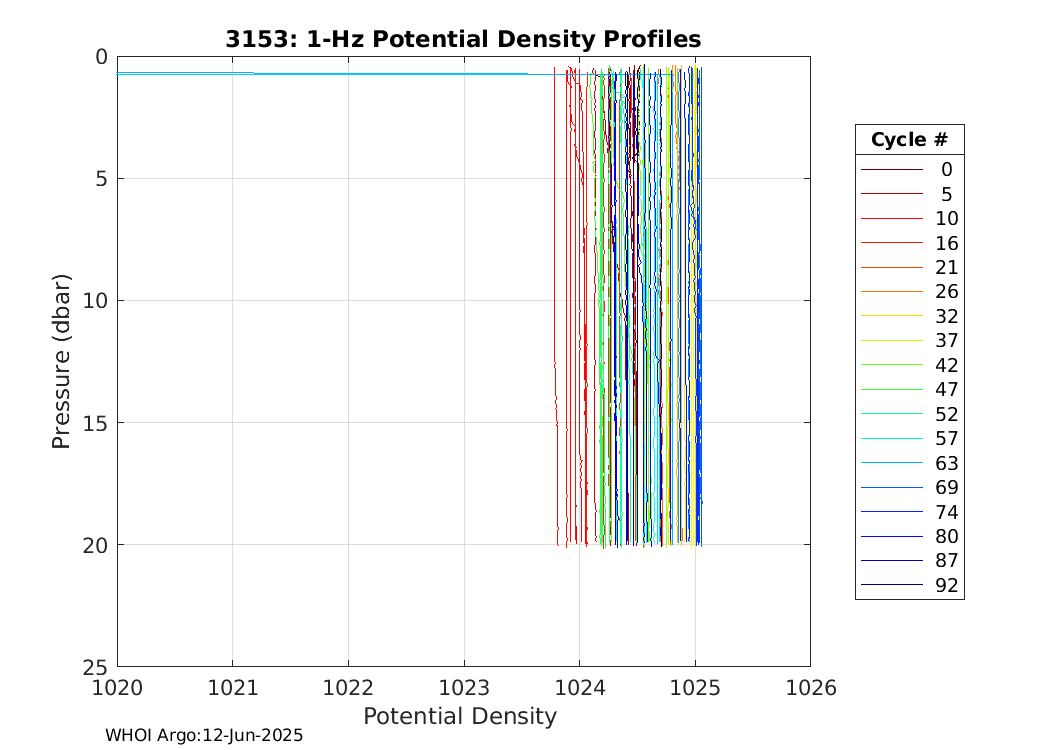The width and height of the screenshot is (1050, 750).
Task: Select legend entry for cycle 37
Action: click(x=909, y=340)
